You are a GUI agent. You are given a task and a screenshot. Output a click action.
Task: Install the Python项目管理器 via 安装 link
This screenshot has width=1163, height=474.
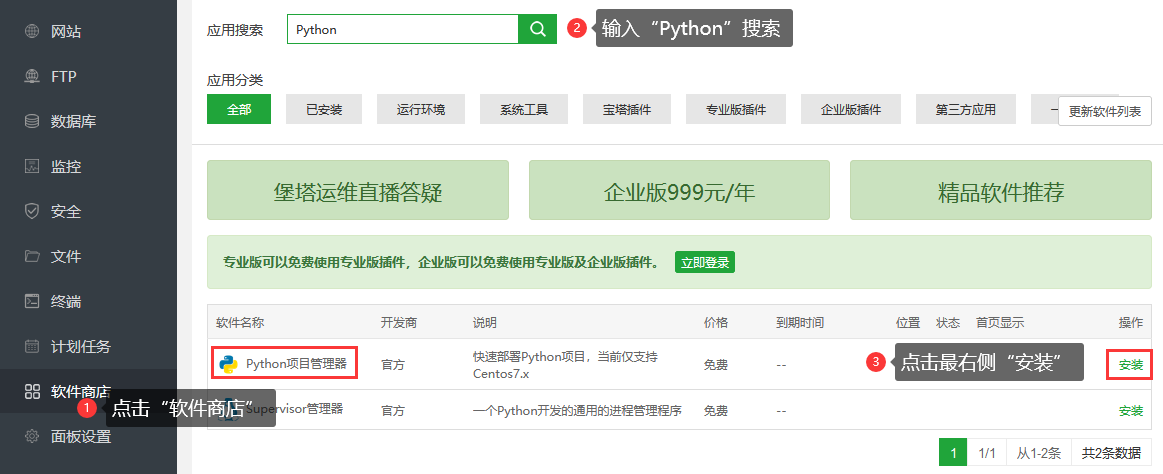(x=1130, y=365)
